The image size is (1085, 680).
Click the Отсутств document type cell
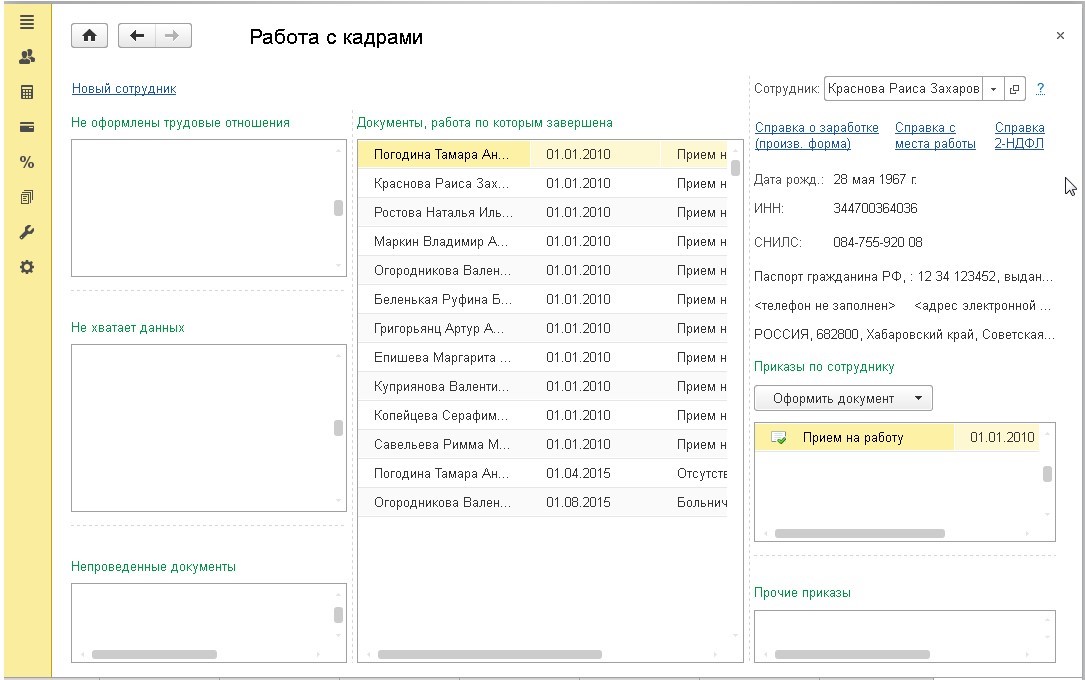(700, 475)
